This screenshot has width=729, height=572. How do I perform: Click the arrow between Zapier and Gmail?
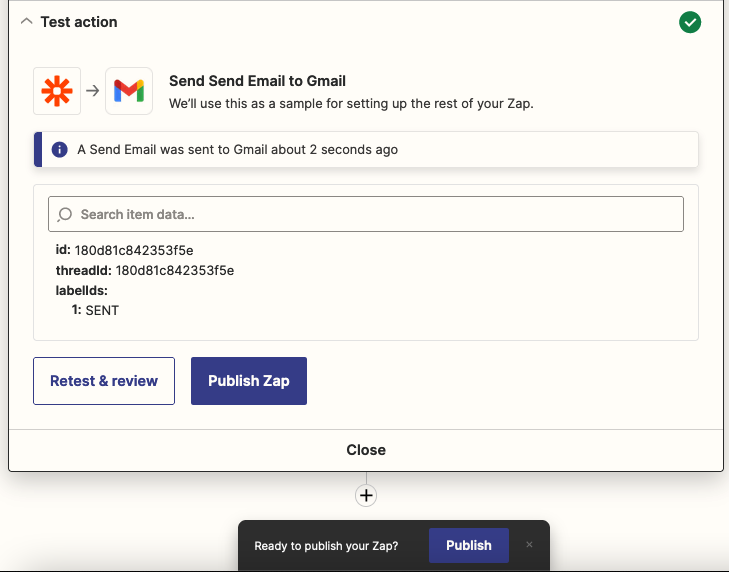(93, 91)
